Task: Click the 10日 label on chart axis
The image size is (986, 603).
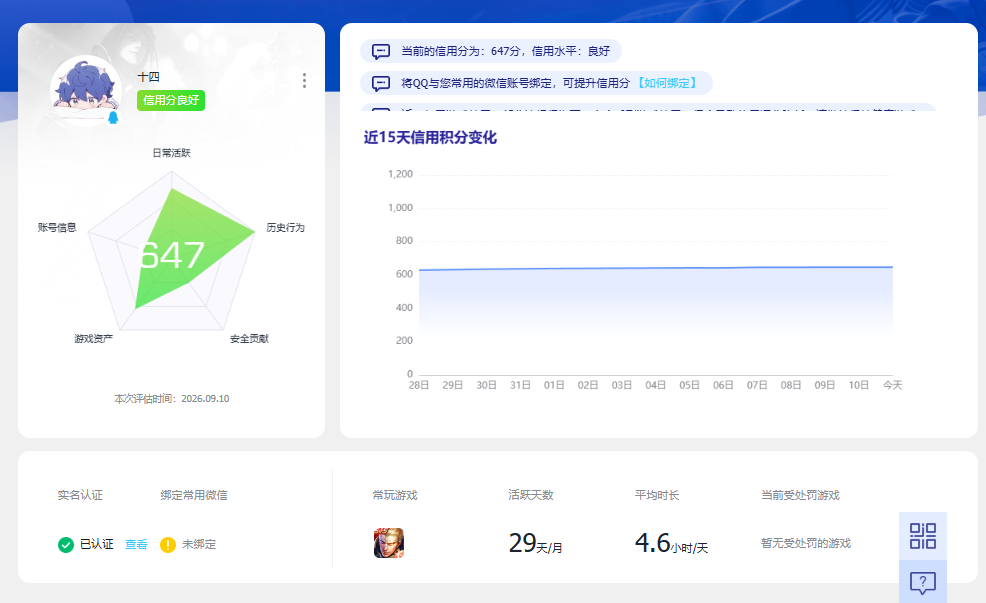Action: [x=858, y=385]
